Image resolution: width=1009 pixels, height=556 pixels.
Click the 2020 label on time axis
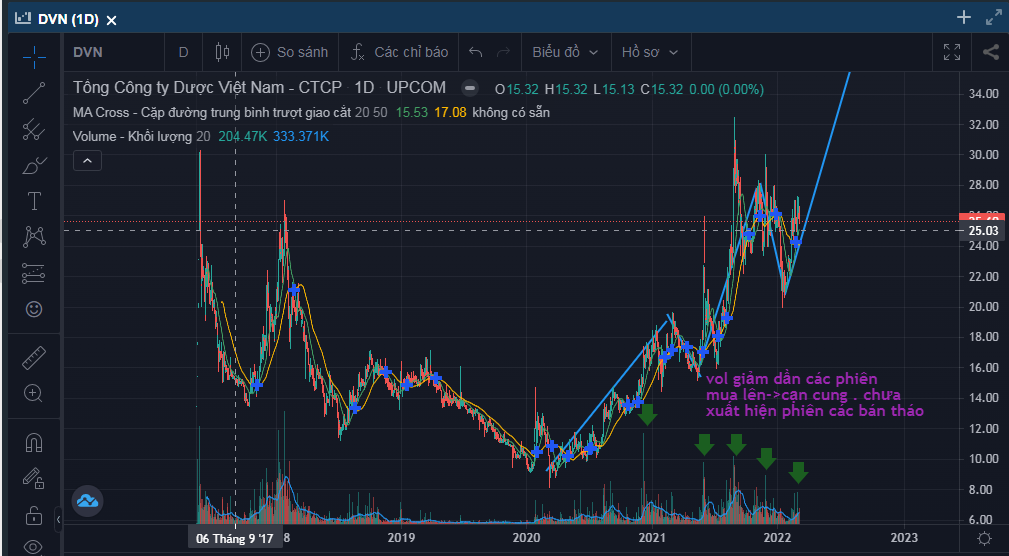click(526, 538)
